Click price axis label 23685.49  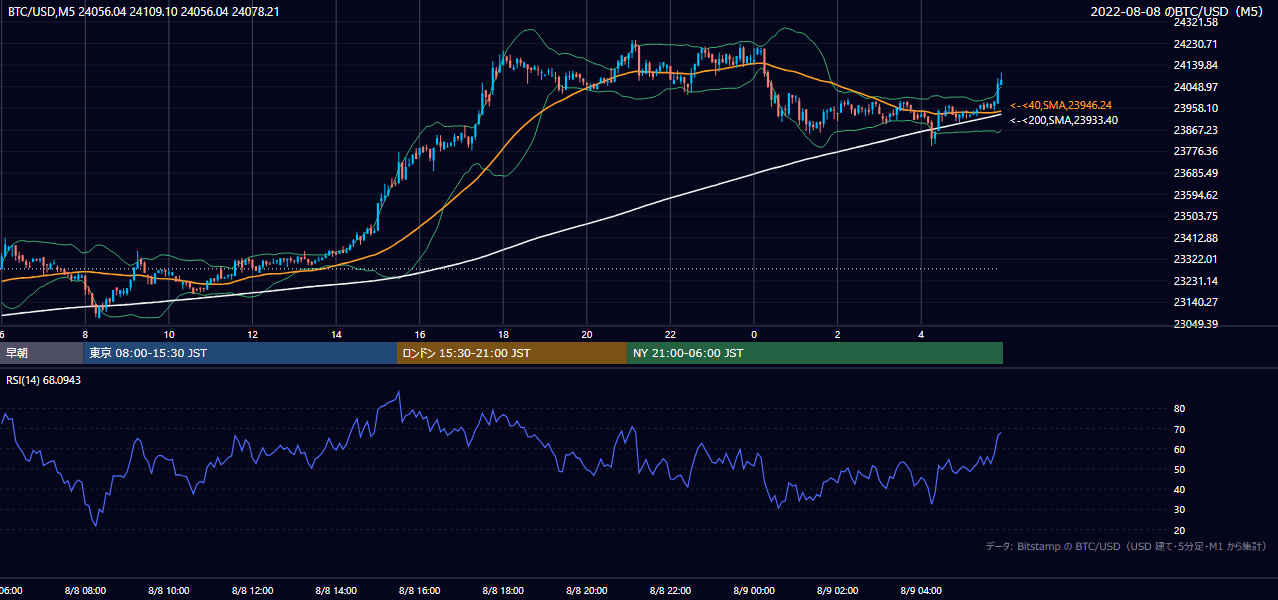pos(1196,173)
